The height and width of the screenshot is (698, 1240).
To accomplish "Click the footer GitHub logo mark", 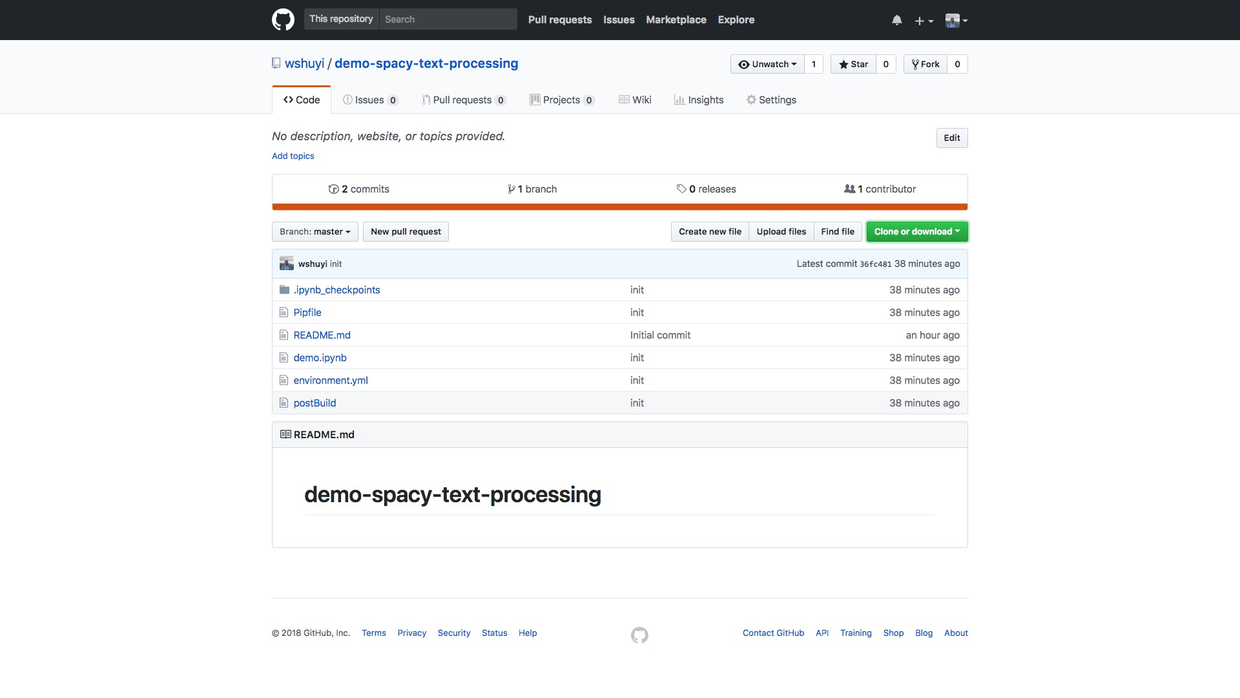I will point(640,635).
